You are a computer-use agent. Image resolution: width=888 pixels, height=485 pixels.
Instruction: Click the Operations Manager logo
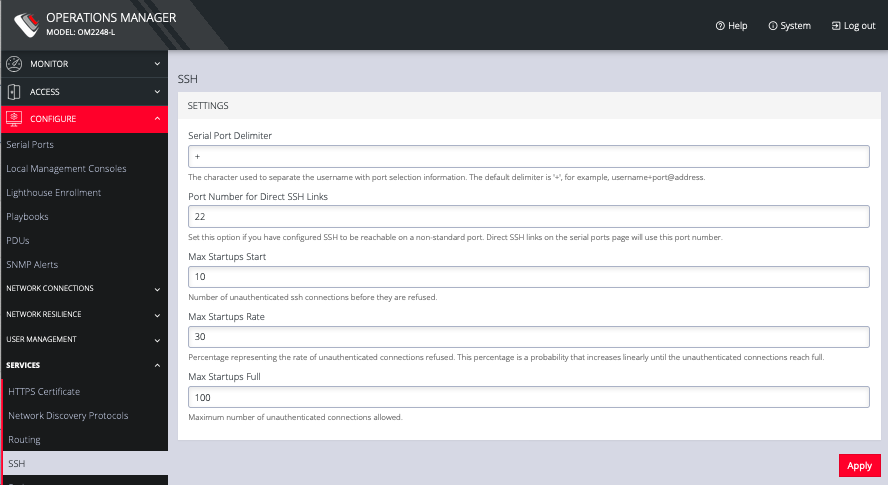[x=25, y=24]
